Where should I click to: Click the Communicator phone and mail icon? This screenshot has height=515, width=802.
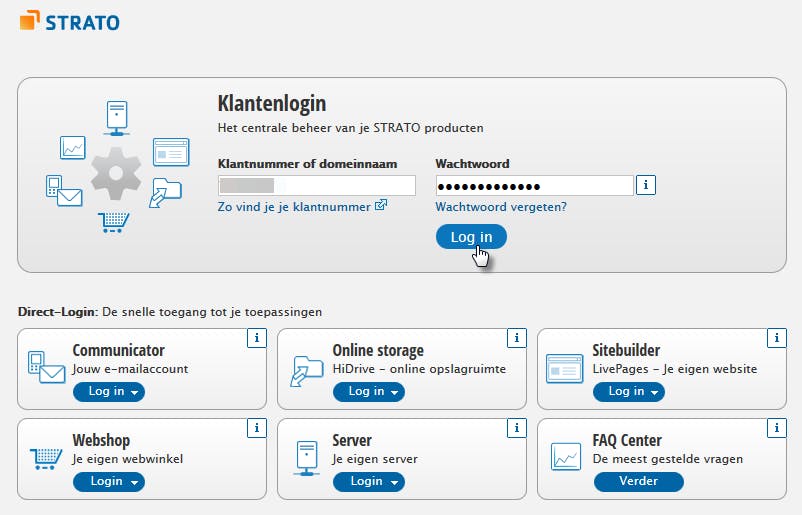pyautogui.click(x=47, y=367)
